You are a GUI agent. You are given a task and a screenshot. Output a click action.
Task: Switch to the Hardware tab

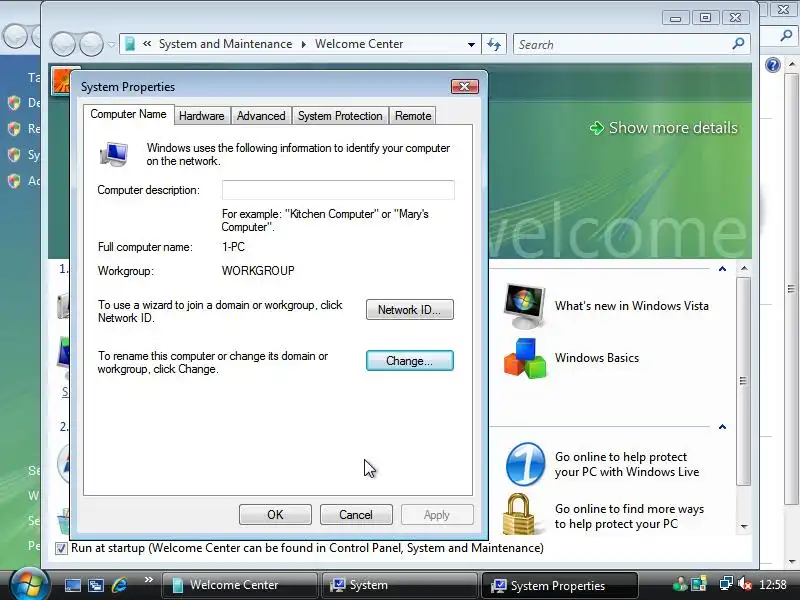(202, 116)
